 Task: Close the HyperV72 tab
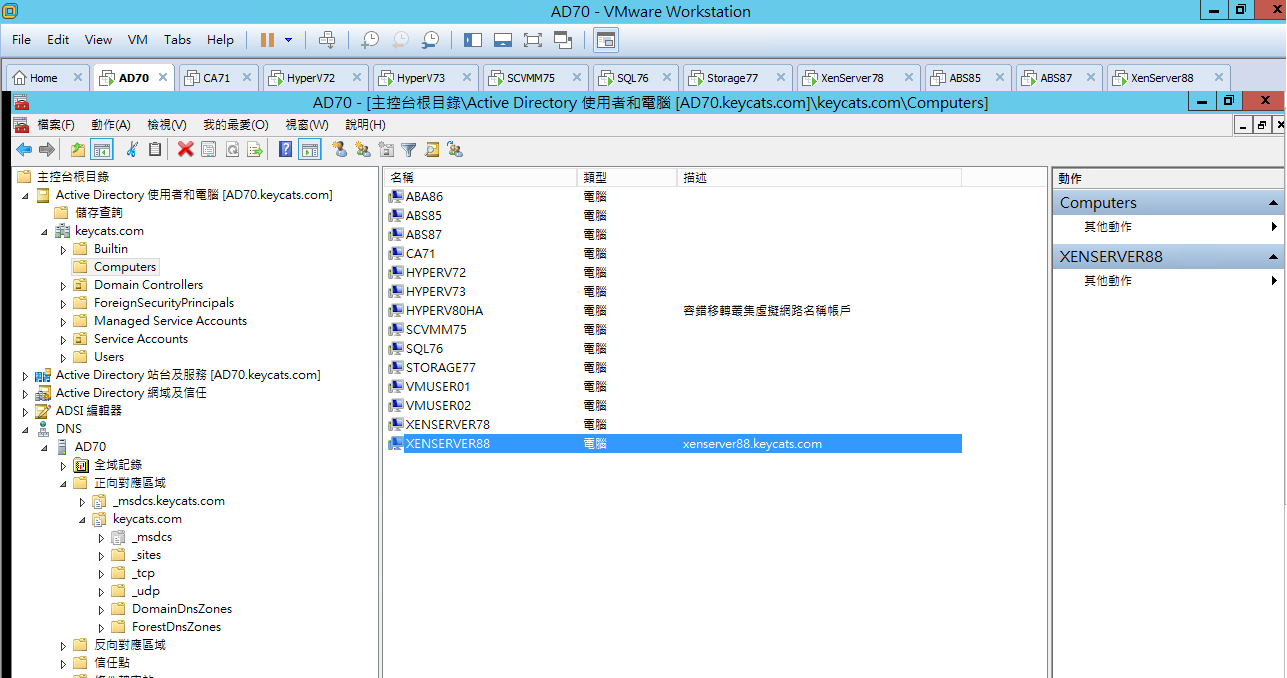(x=355, y=77)
